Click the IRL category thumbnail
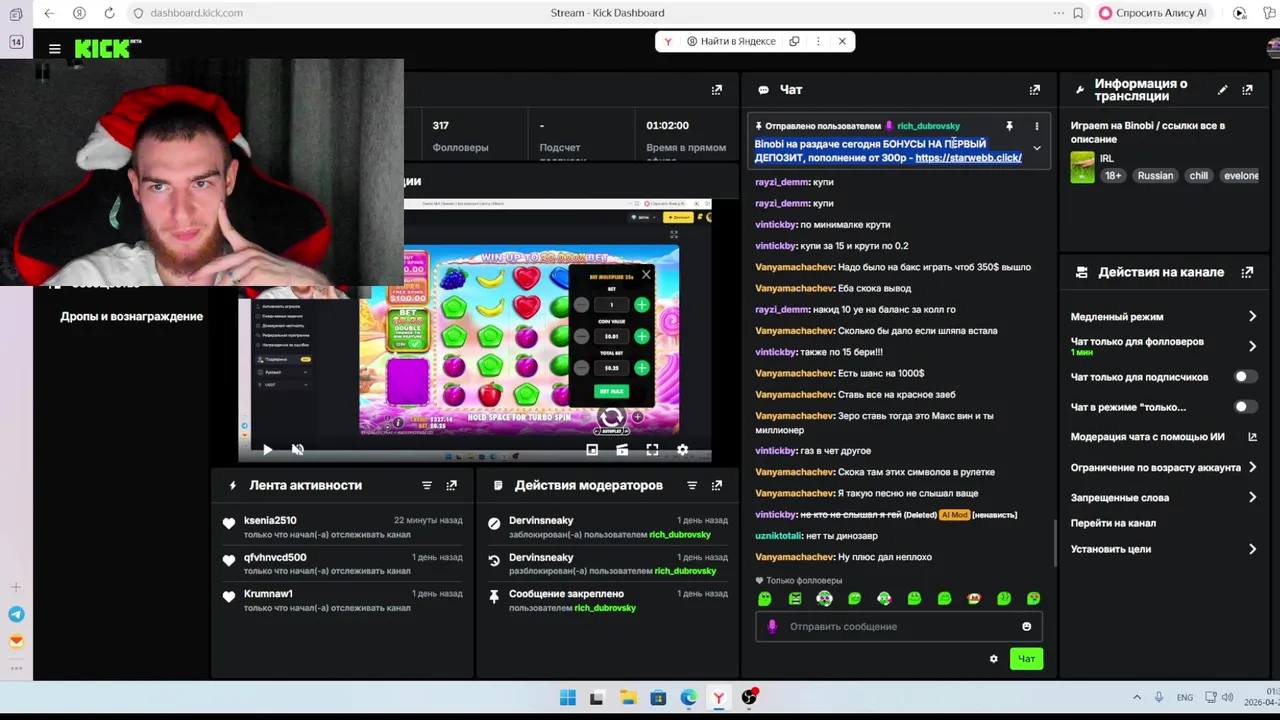This screenshot has width=1280, height=720. 1082,167
